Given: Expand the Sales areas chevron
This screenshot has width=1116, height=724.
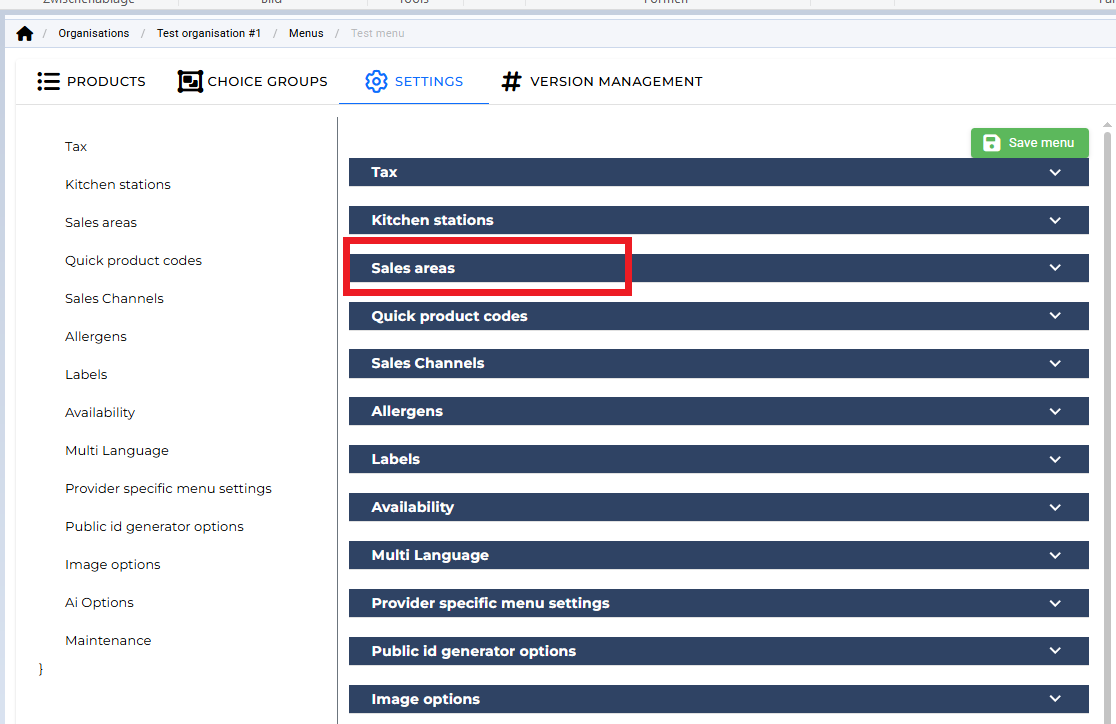Looking at the screenshot, I should tap(1055, 268).
